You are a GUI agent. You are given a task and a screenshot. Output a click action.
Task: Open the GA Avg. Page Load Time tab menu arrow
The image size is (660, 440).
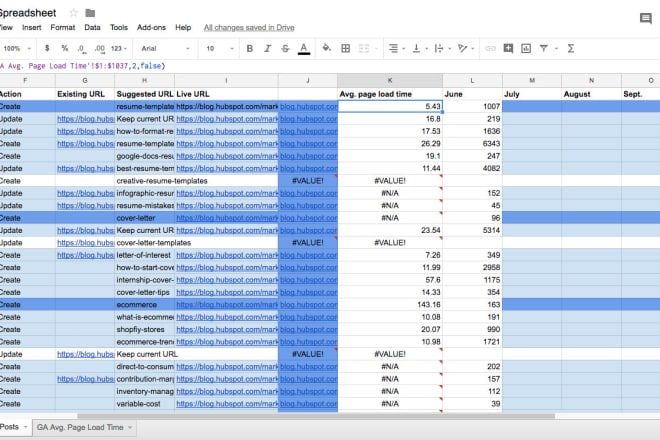pyautogui.click(x=130, y=427)
